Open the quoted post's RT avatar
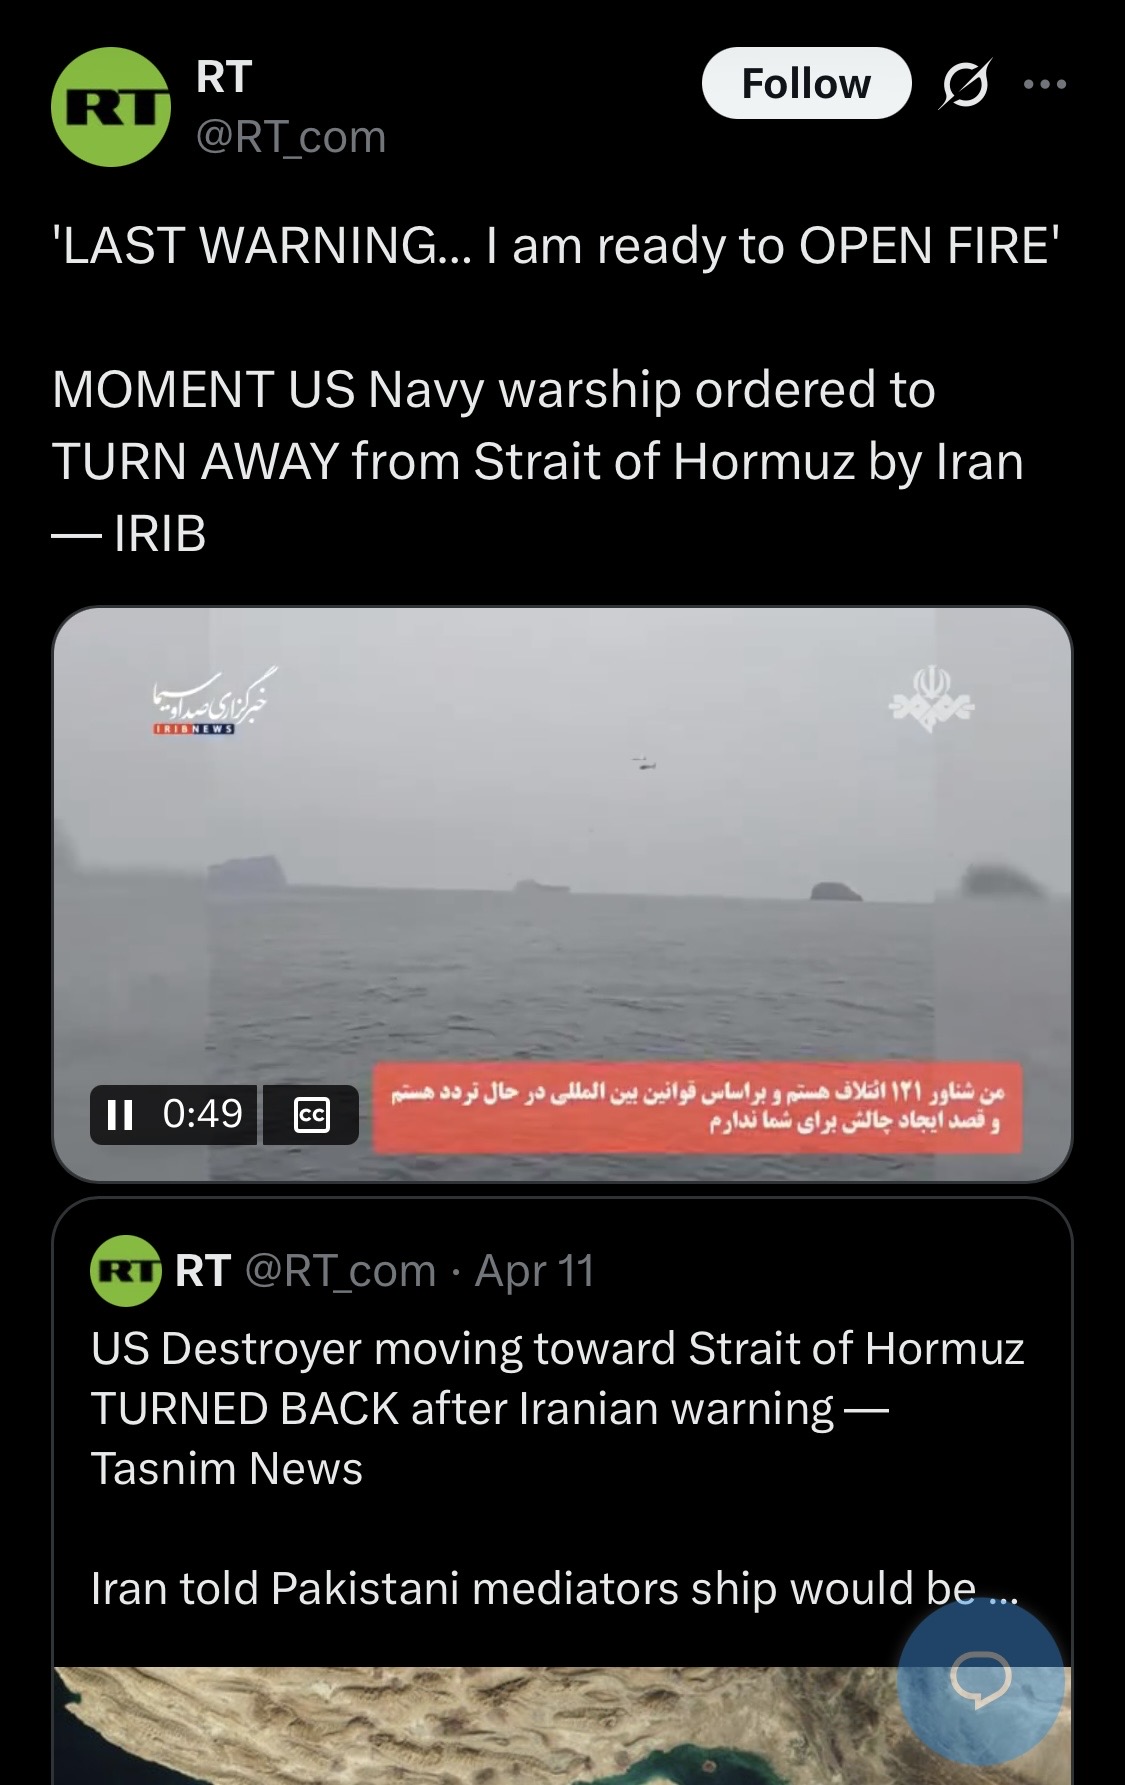The width and height of the screenshot is (1125, 1785). (126, 1270)
